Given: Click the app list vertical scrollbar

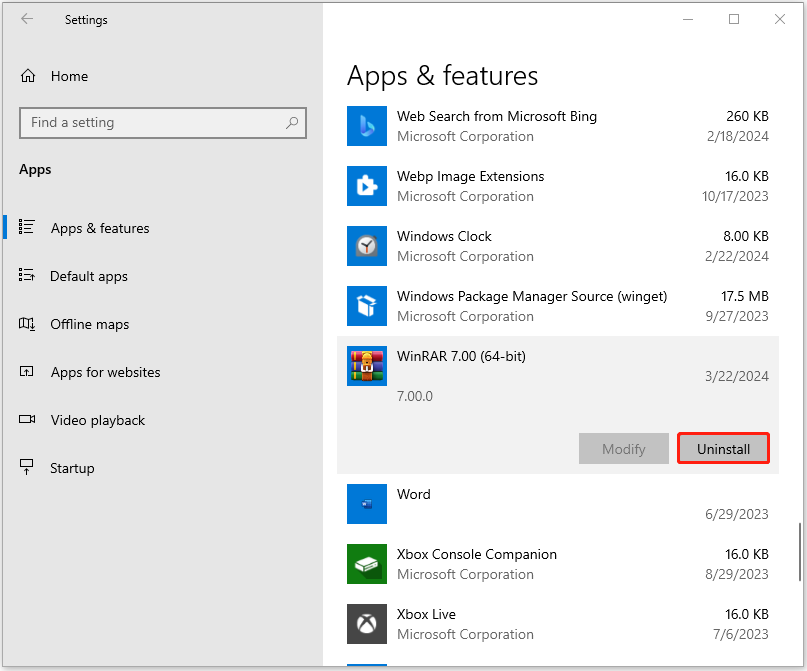Looking at the screenshot, I should pos(799,552).
